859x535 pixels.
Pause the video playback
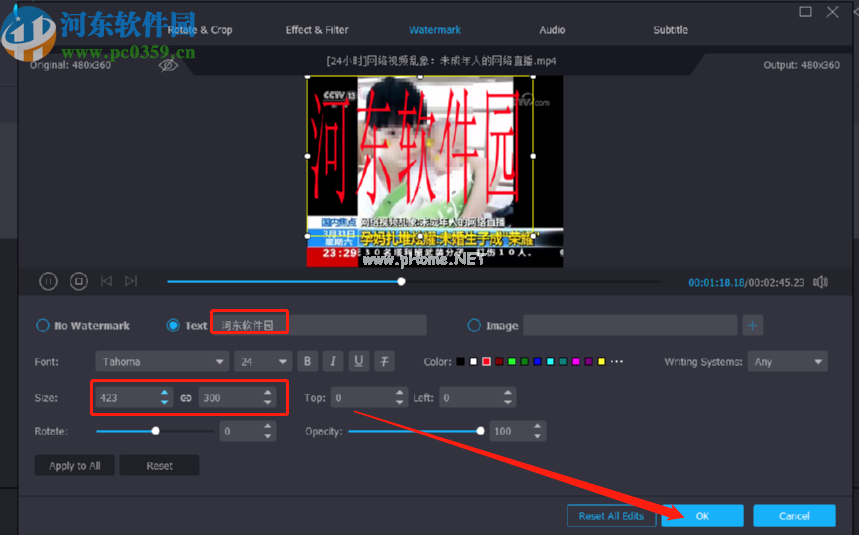48,281
